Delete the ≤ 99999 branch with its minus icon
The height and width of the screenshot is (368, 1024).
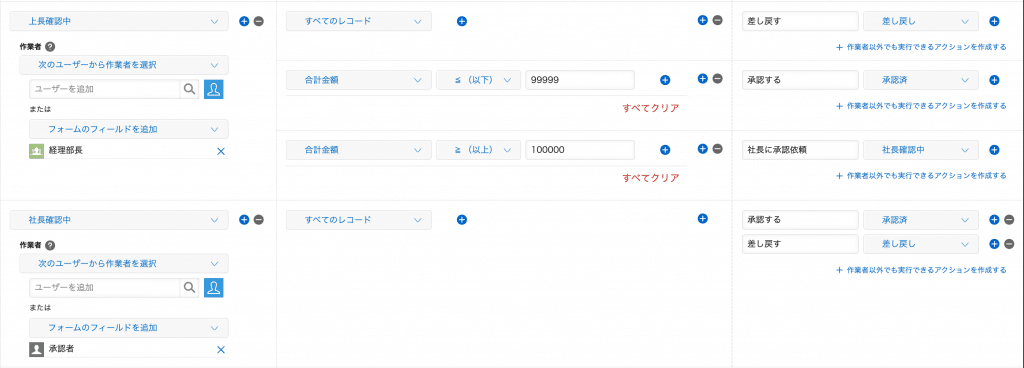pyautogui.click(x=717, y=78)
